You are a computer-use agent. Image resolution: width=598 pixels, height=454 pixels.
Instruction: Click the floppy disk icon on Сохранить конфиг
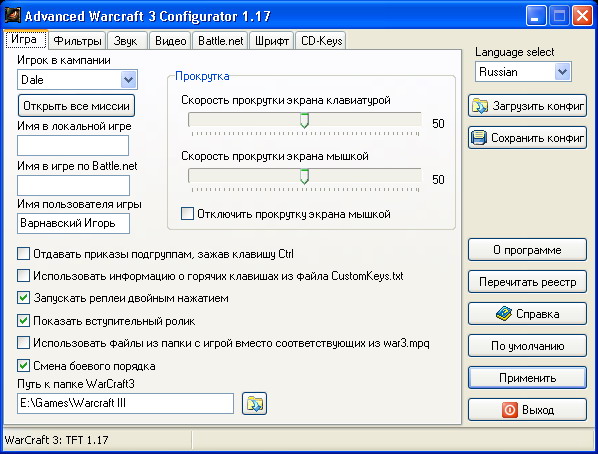(x=479, y=138)
